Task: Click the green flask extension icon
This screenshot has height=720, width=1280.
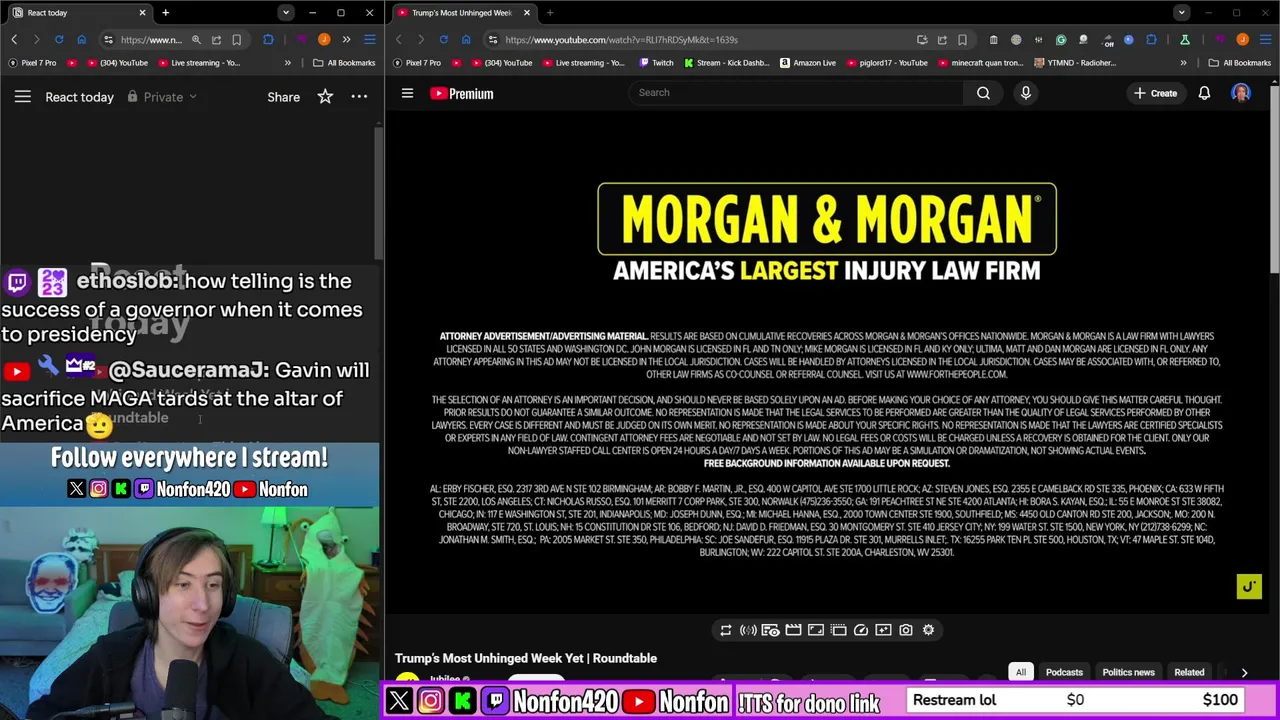Action: coord(1184,39)
